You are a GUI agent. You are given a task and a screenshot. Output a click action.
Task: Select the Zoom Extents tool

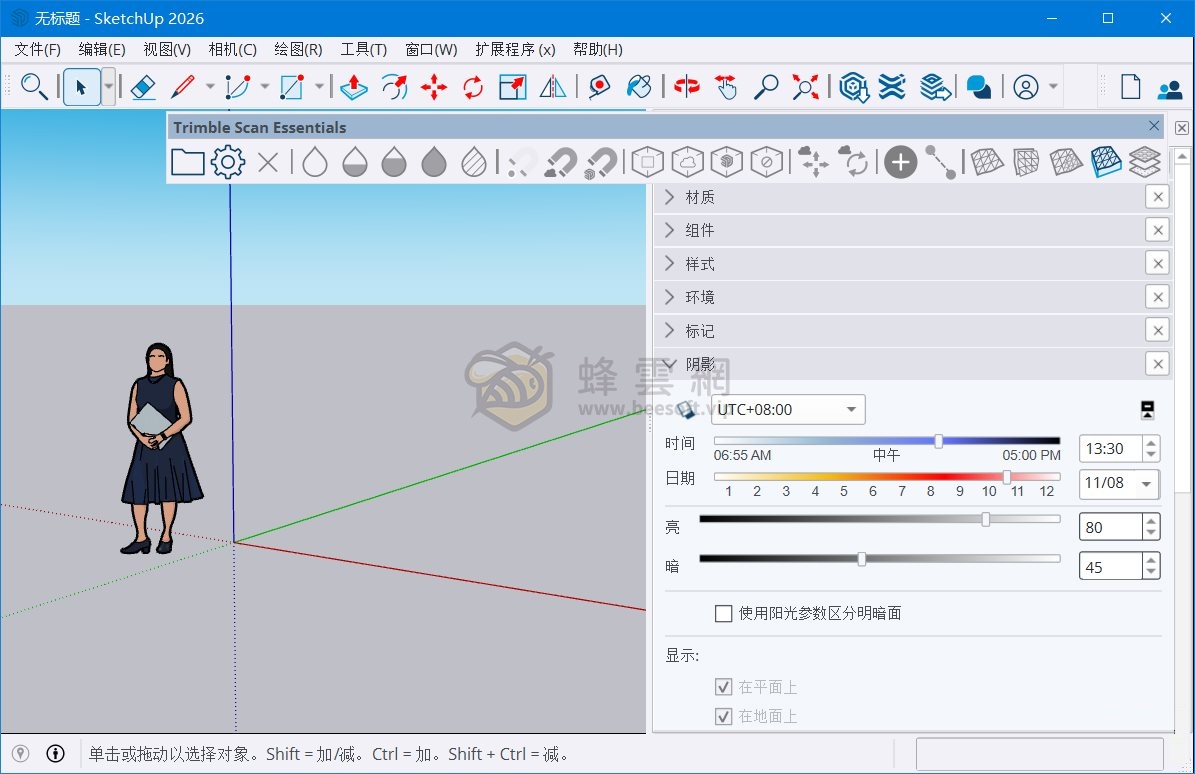[806, 87]
